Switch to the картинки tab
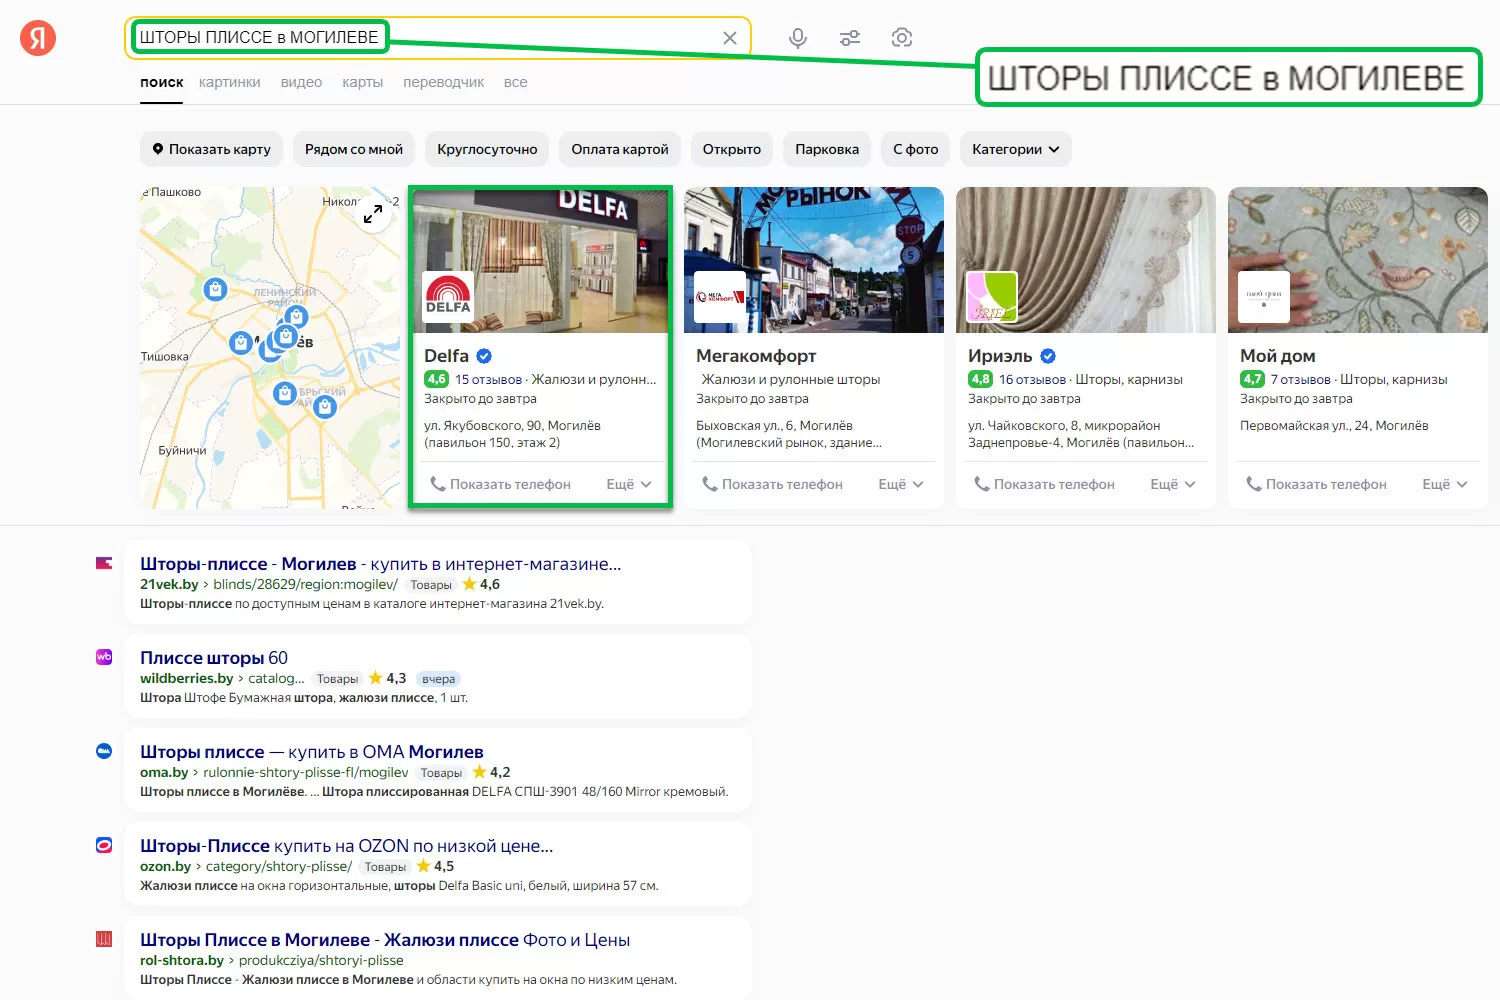Screen dimensions: 1500x1000 click(x=229, y=82)
